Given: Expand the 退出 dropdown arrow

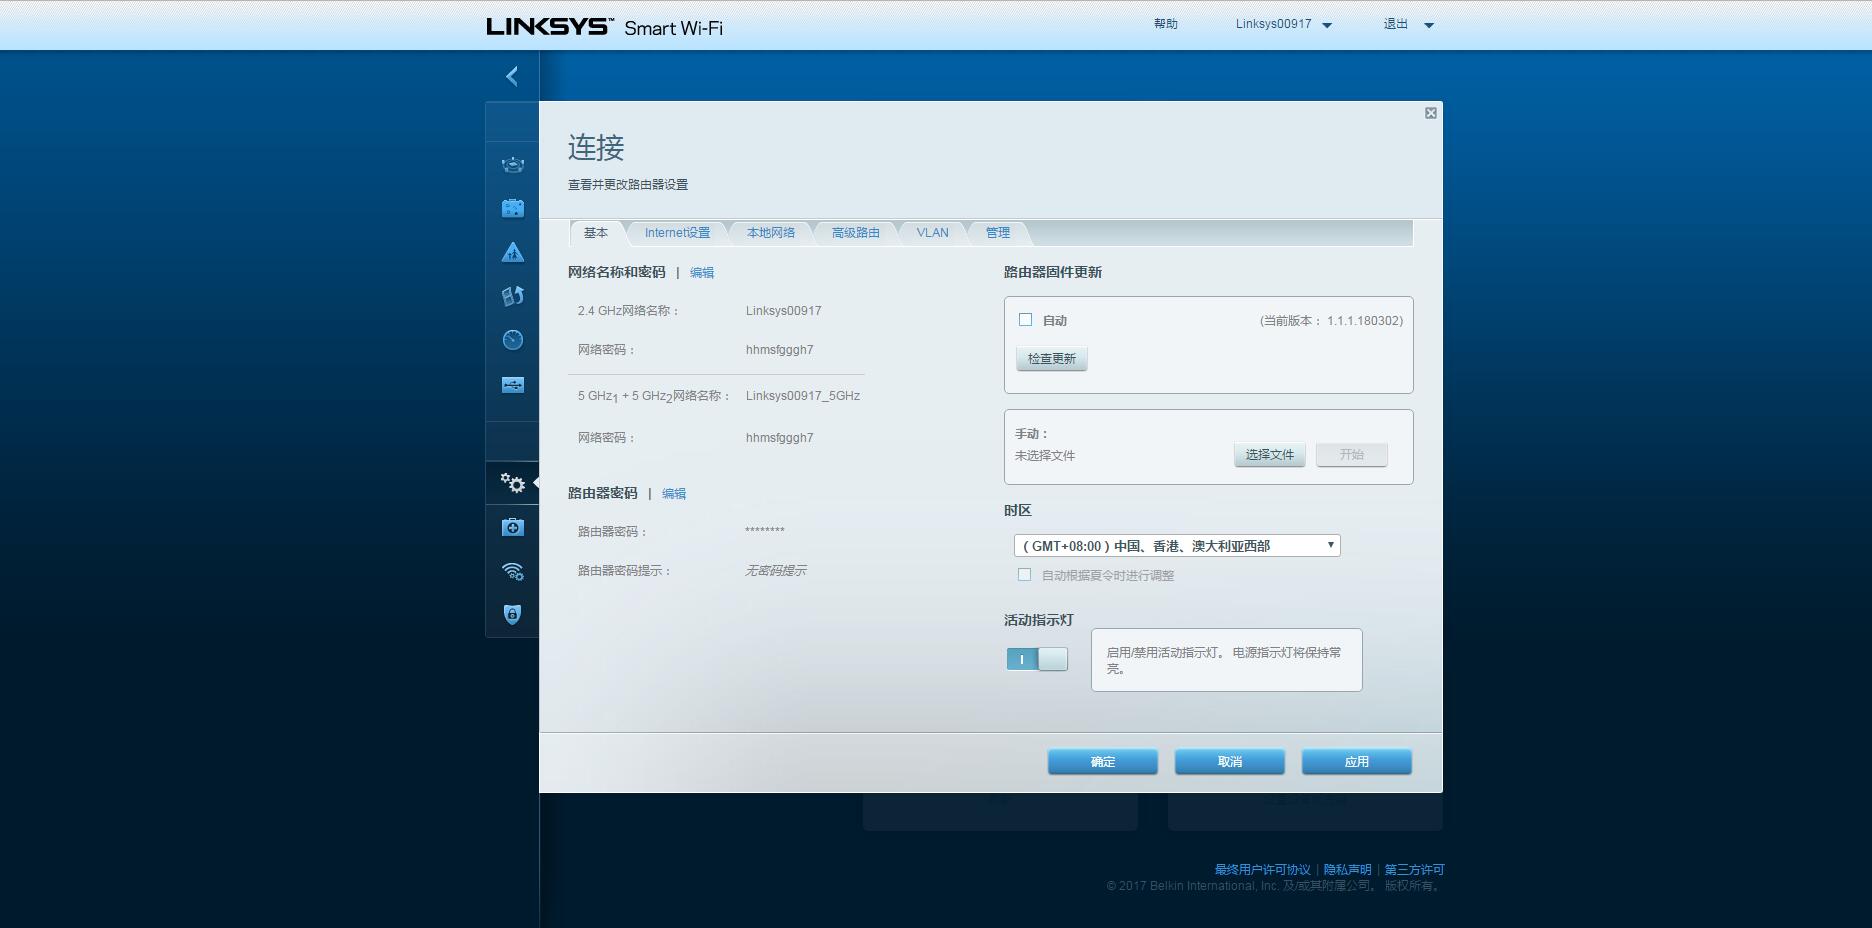Looking at the screenshot, I should [x=1429, y=25].
